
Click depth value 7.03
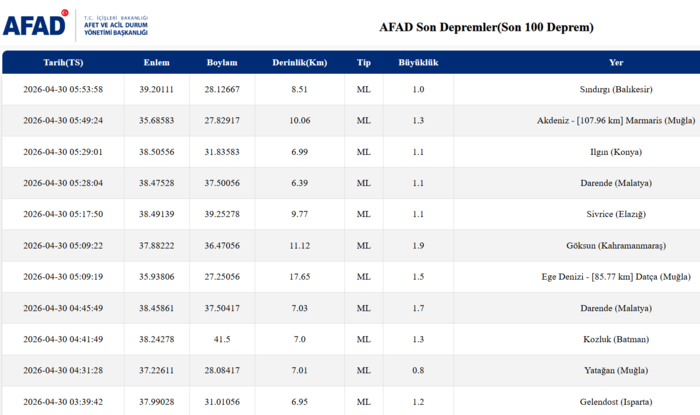(x=300, y=308)
